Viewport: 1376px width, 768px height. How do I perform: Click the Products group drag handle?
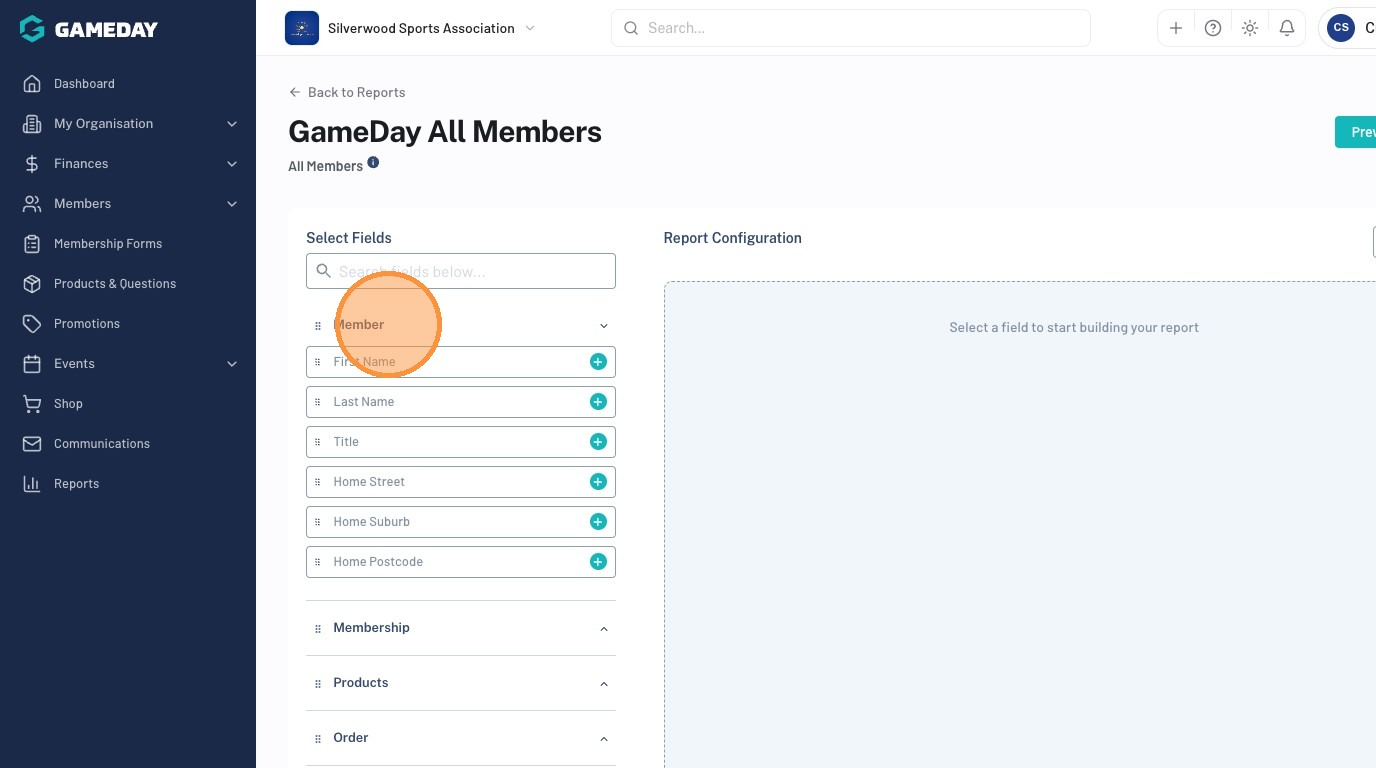[318, 684]
